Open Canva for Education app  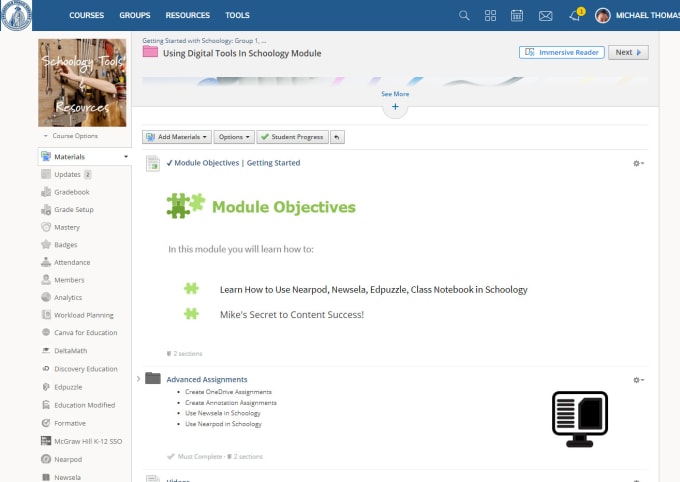85,333
